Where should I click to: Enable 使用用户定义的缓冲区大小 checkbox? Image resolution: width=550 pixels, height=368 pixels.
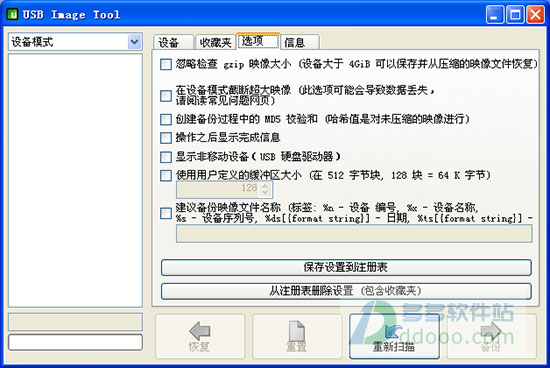(166, 175)
